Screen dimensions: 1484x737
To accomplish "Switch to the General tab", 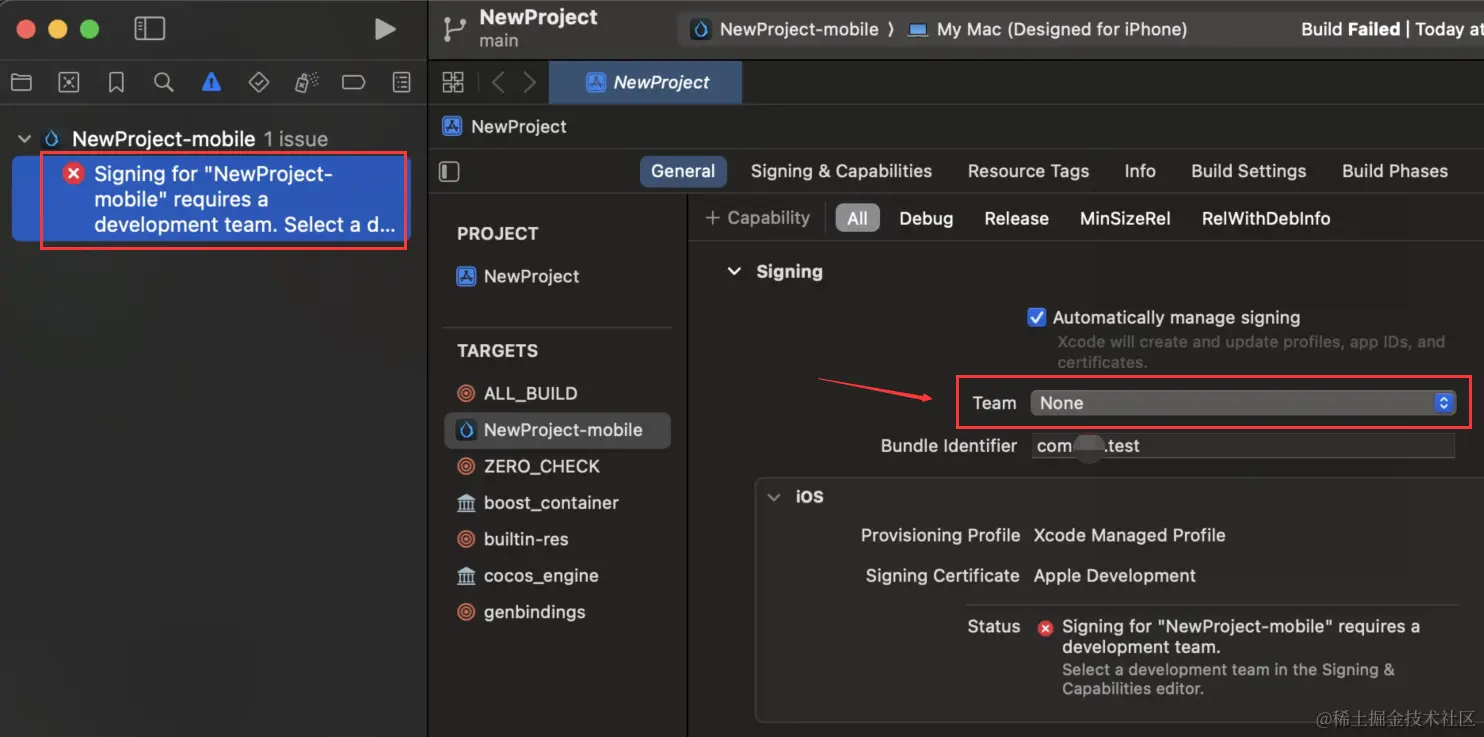I will [683, 171].
